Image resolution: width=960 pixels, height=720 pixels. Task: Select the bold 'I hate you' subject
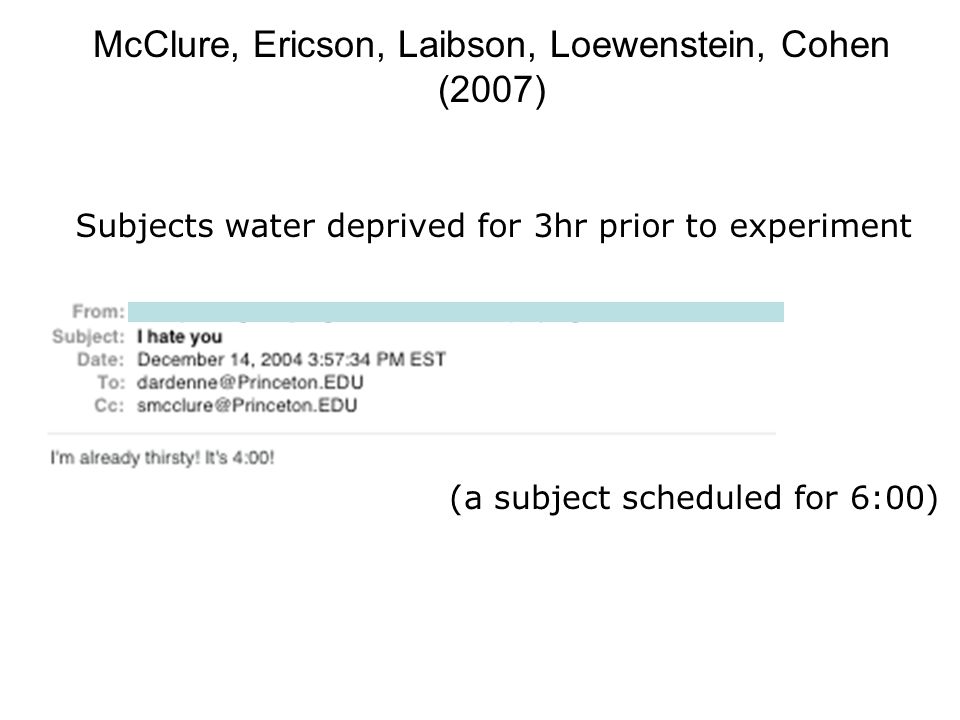tap(179, 337)
